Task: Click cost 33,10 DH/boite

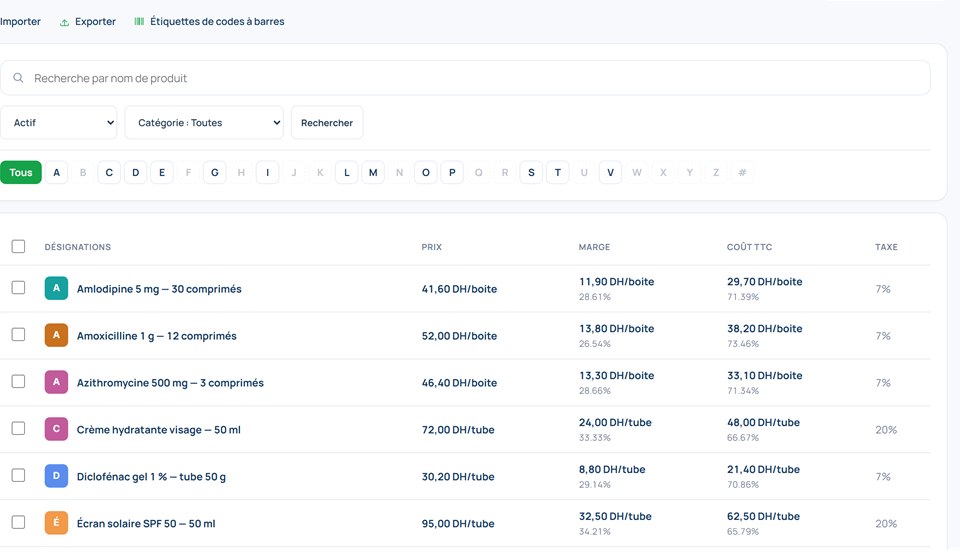Action: pos(765,375)
